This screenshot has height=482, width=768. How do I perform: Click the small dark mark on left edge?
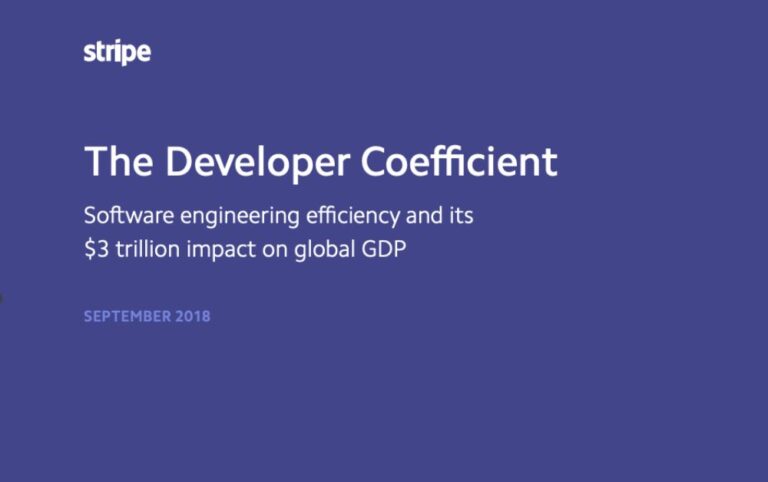point(1,296)
